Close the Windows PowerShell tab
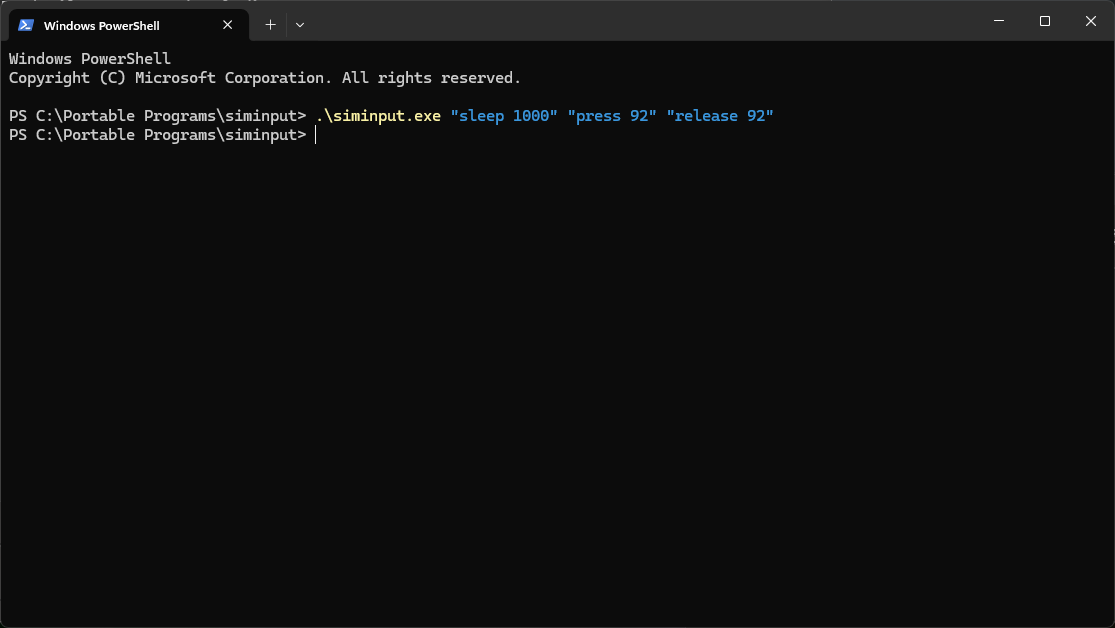This screenshot has height=628, width=1115. point(228,25)
